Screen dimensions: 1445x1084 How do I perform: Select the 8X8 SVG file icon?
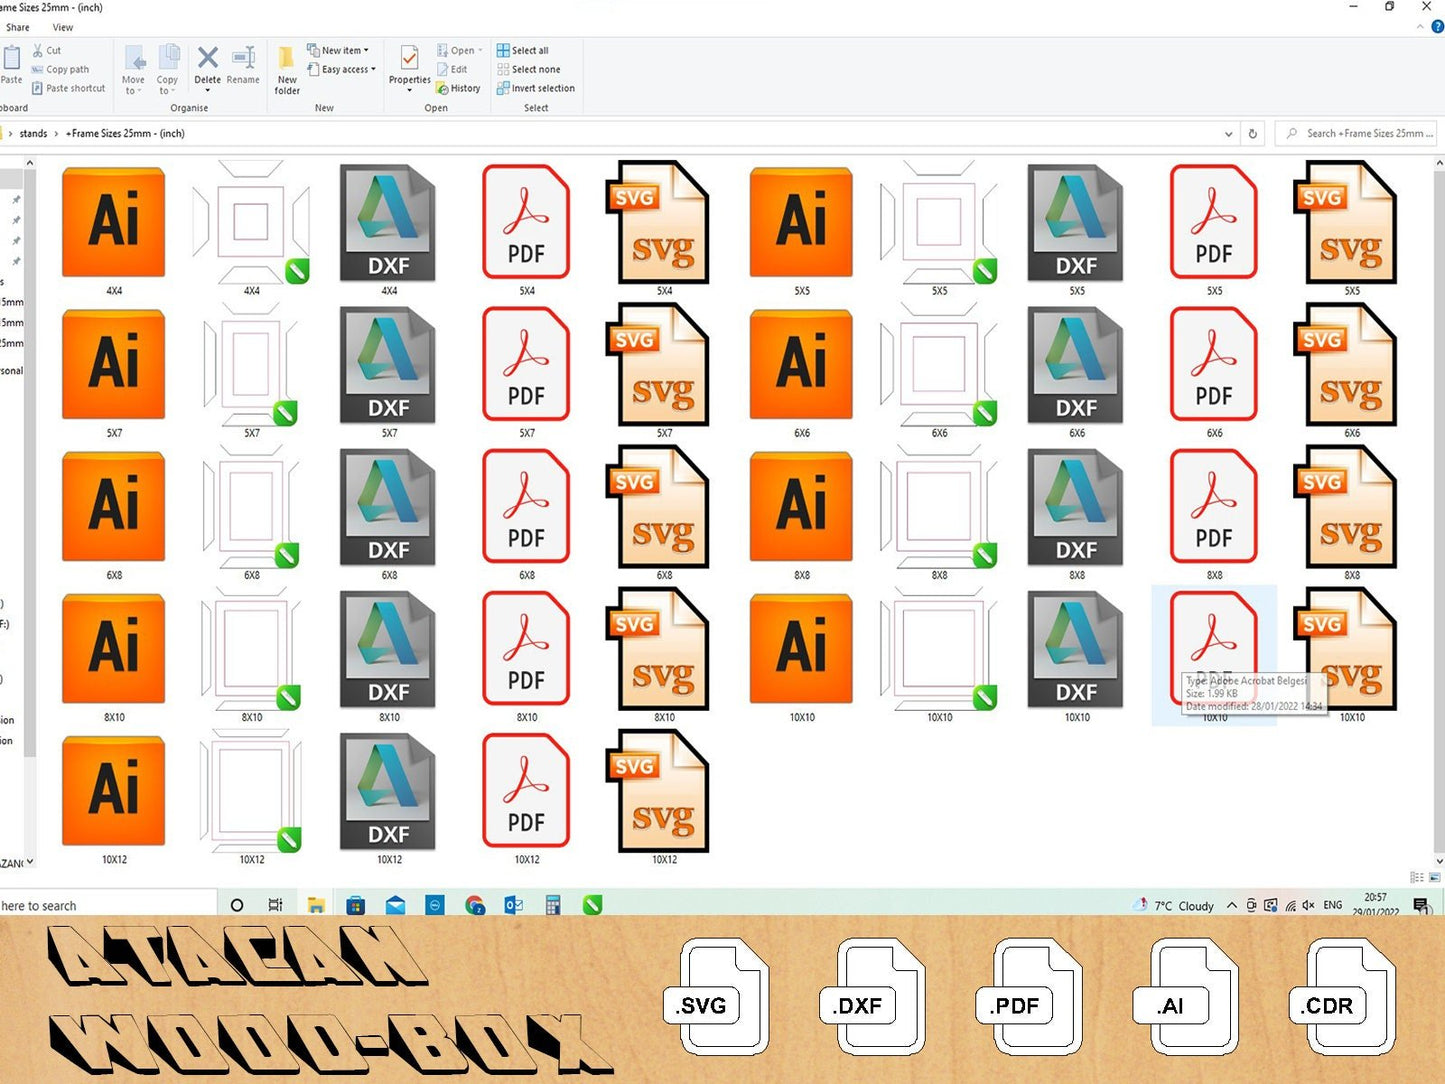pyautogui.click(x=1351, y=508)
